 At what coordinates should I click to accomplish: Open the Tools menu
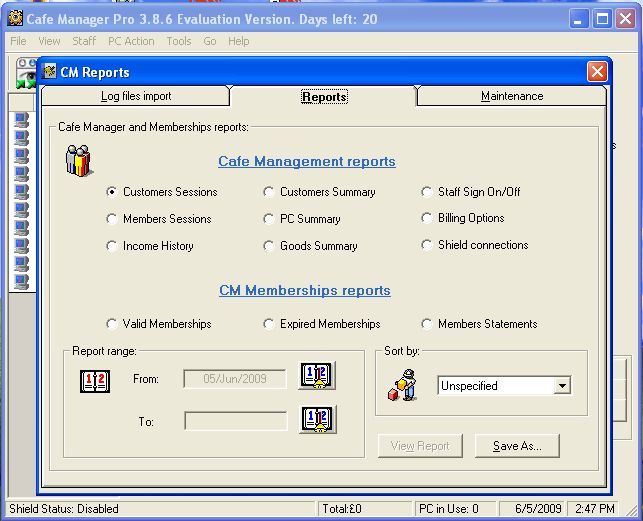tap(179, 41)
